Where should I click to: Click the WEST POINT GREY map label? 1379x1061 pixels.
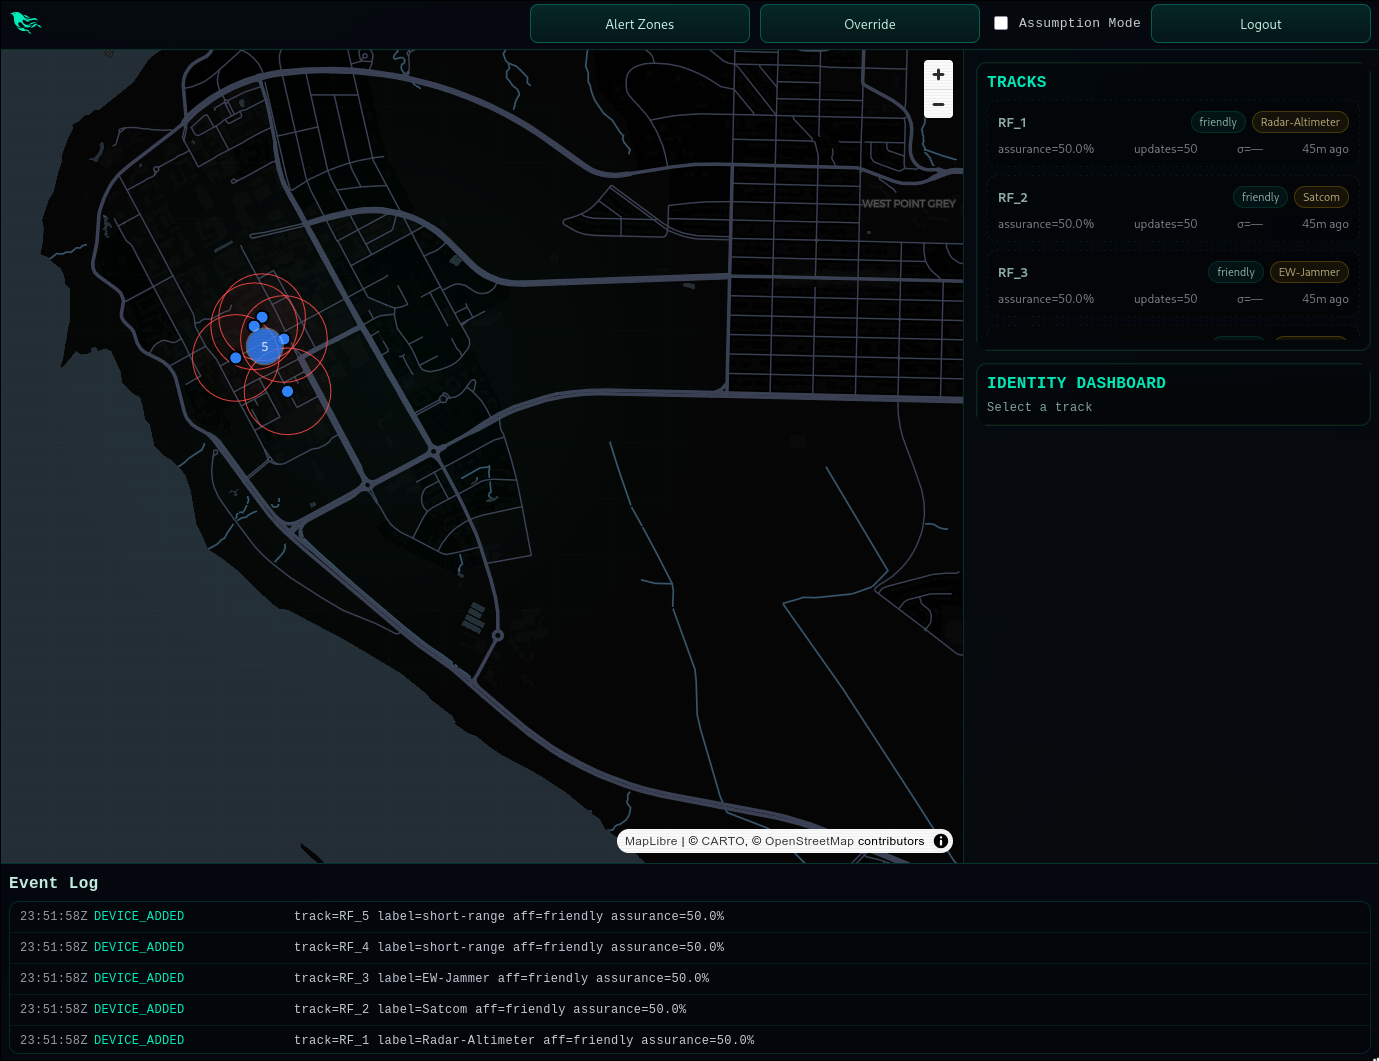pos(909,204)
